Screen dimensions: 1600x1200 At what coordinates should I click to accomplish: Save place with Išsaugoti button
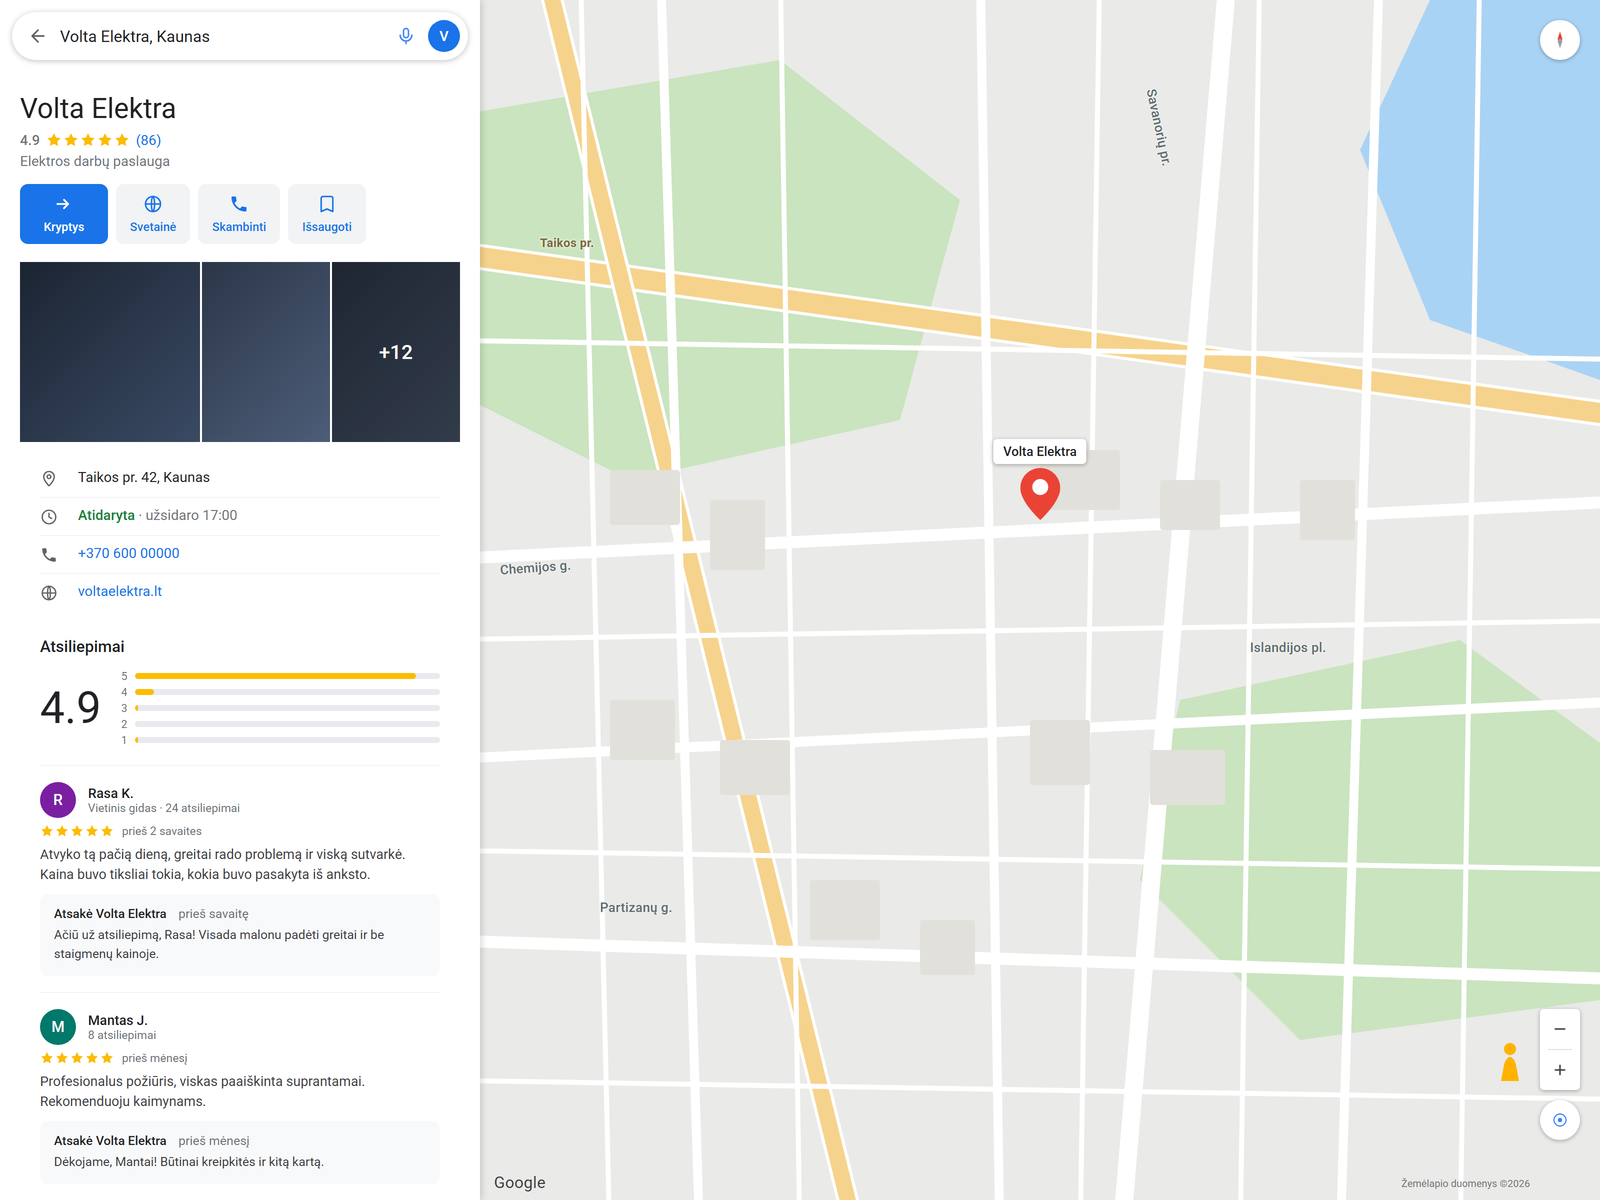[327, 214]
